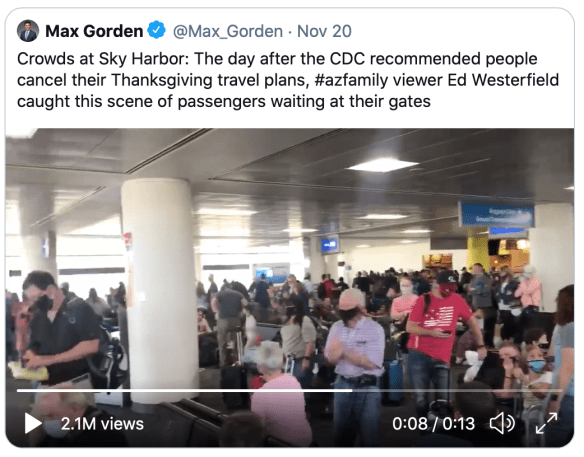Mute the video with speaker icon
Image resolution: width=584 pixels, height=457 pixels.
coord(502,423)
